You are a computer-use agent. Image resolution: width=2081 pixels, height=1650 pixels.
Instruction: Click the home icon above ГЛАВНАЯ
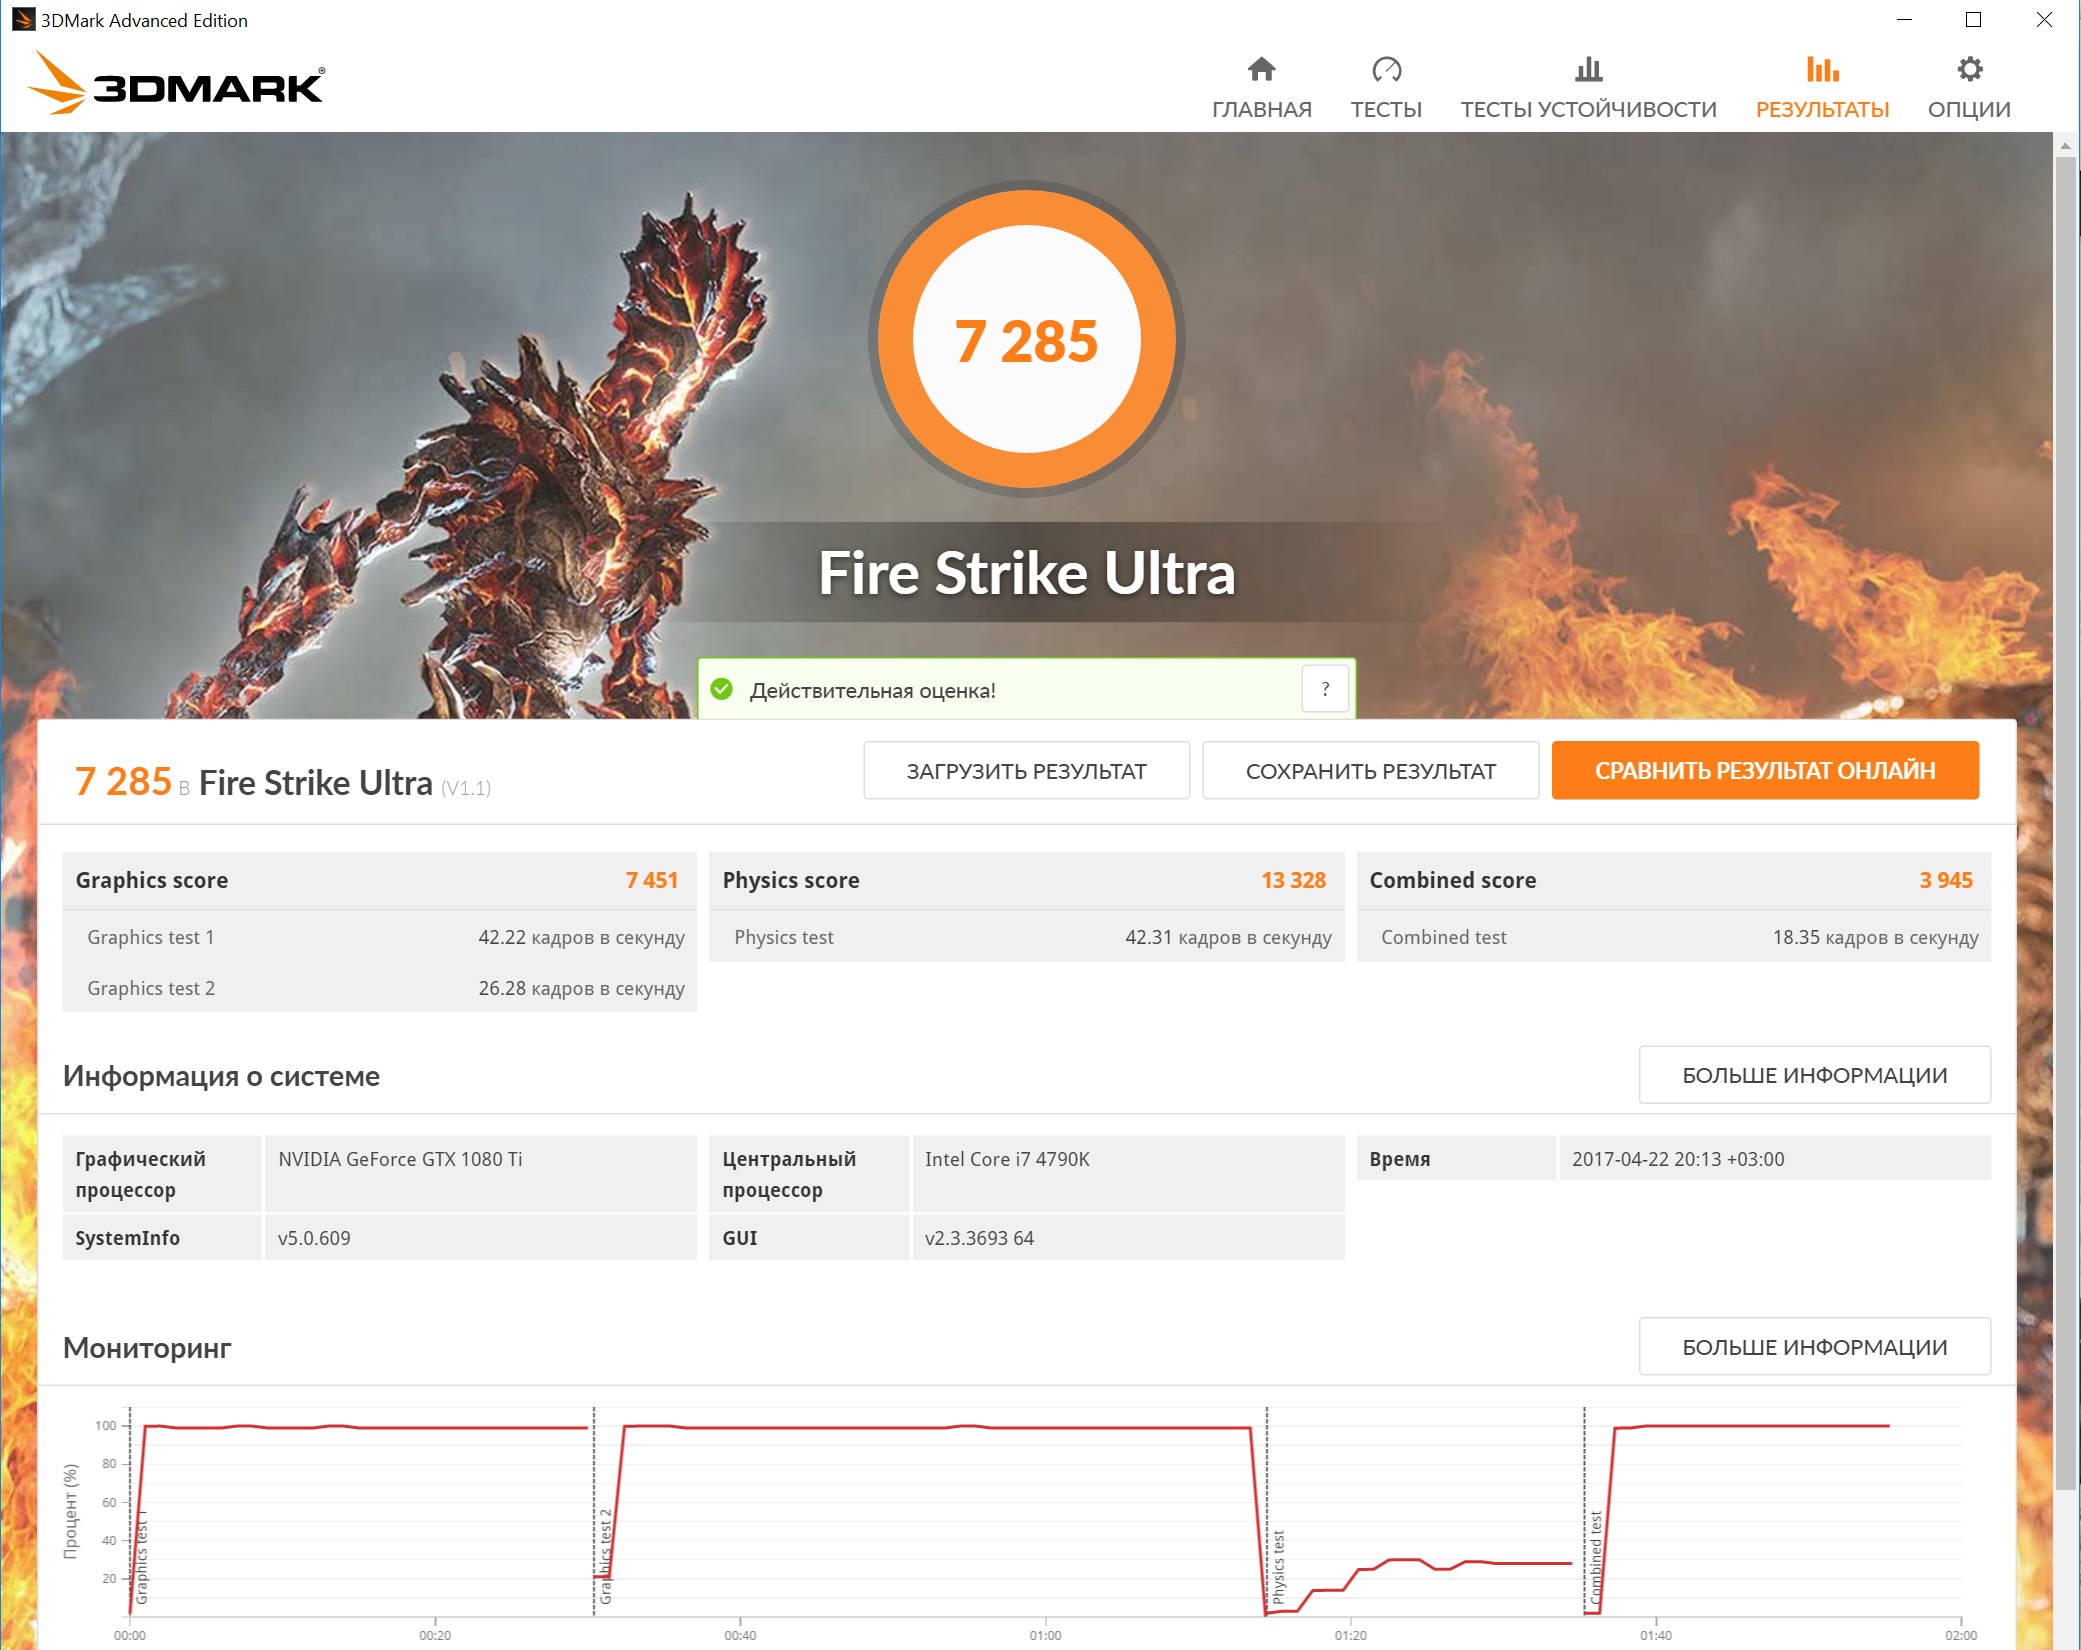(x=1261, y=69)
